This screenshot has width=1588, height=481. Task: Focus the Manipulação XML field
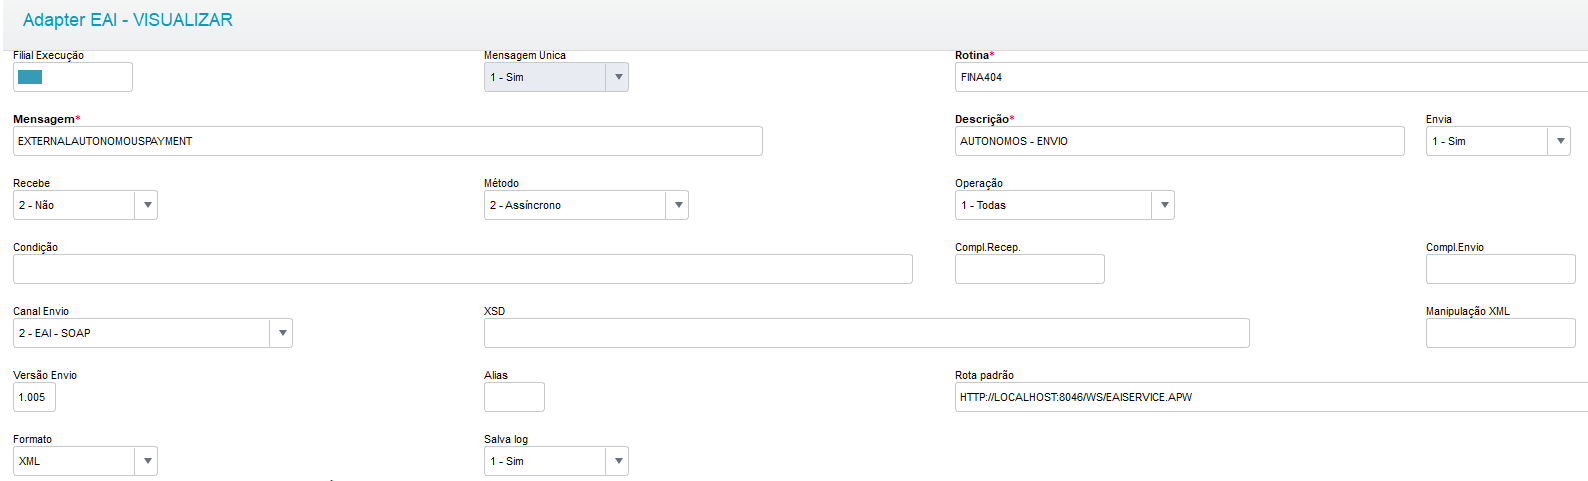tap(1500, 333)
